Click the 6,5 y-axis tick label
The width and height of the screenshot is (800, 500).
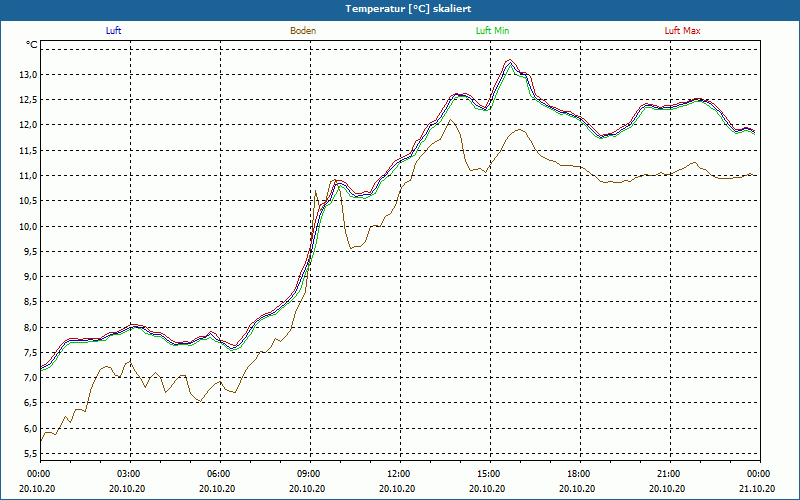(x=31, y=403)
